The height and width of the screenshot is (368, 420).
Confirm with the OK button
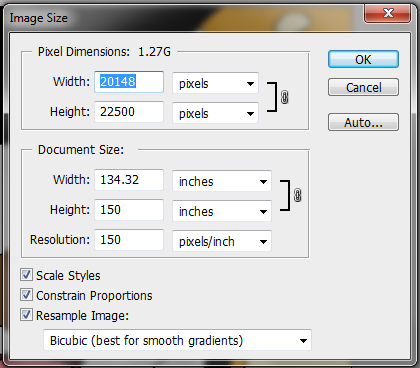[x=363, y=59]
